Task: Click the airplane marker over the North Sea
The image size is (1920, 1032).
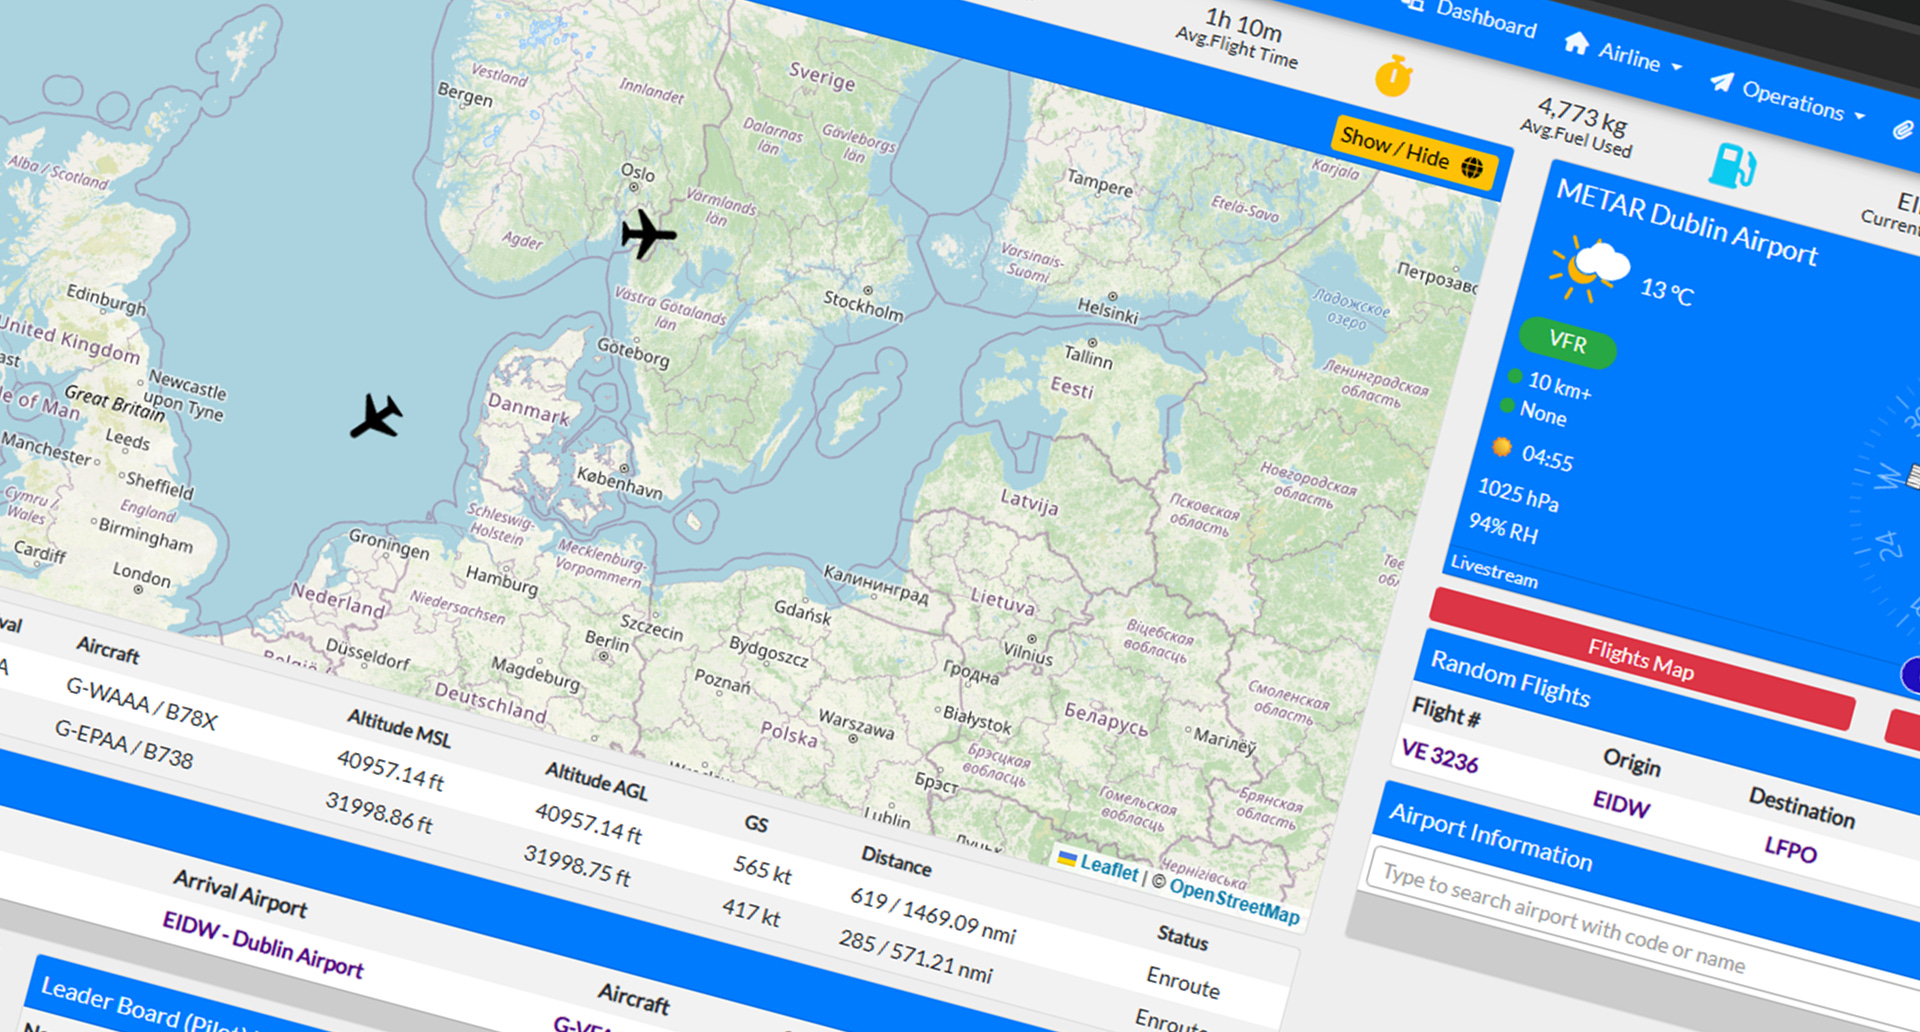Action: click(x=376, y=416)
